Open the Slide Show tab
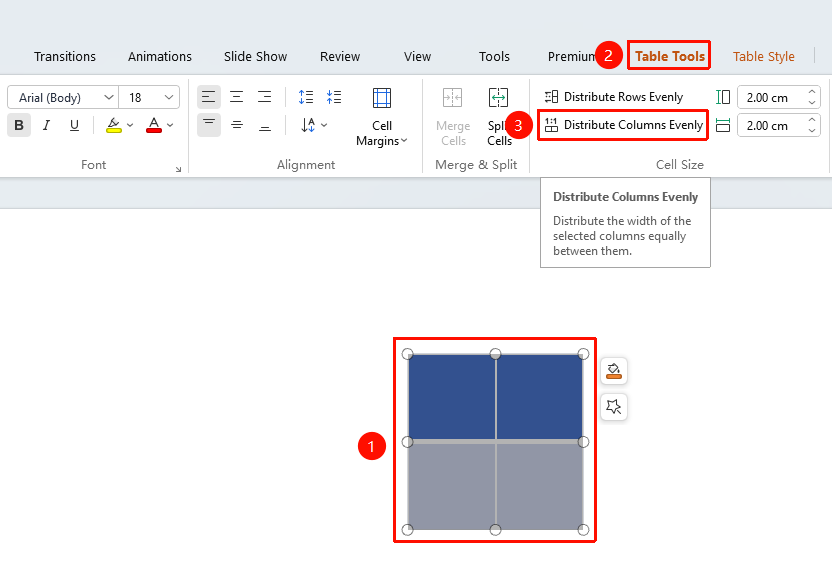 tap(255, 56)
